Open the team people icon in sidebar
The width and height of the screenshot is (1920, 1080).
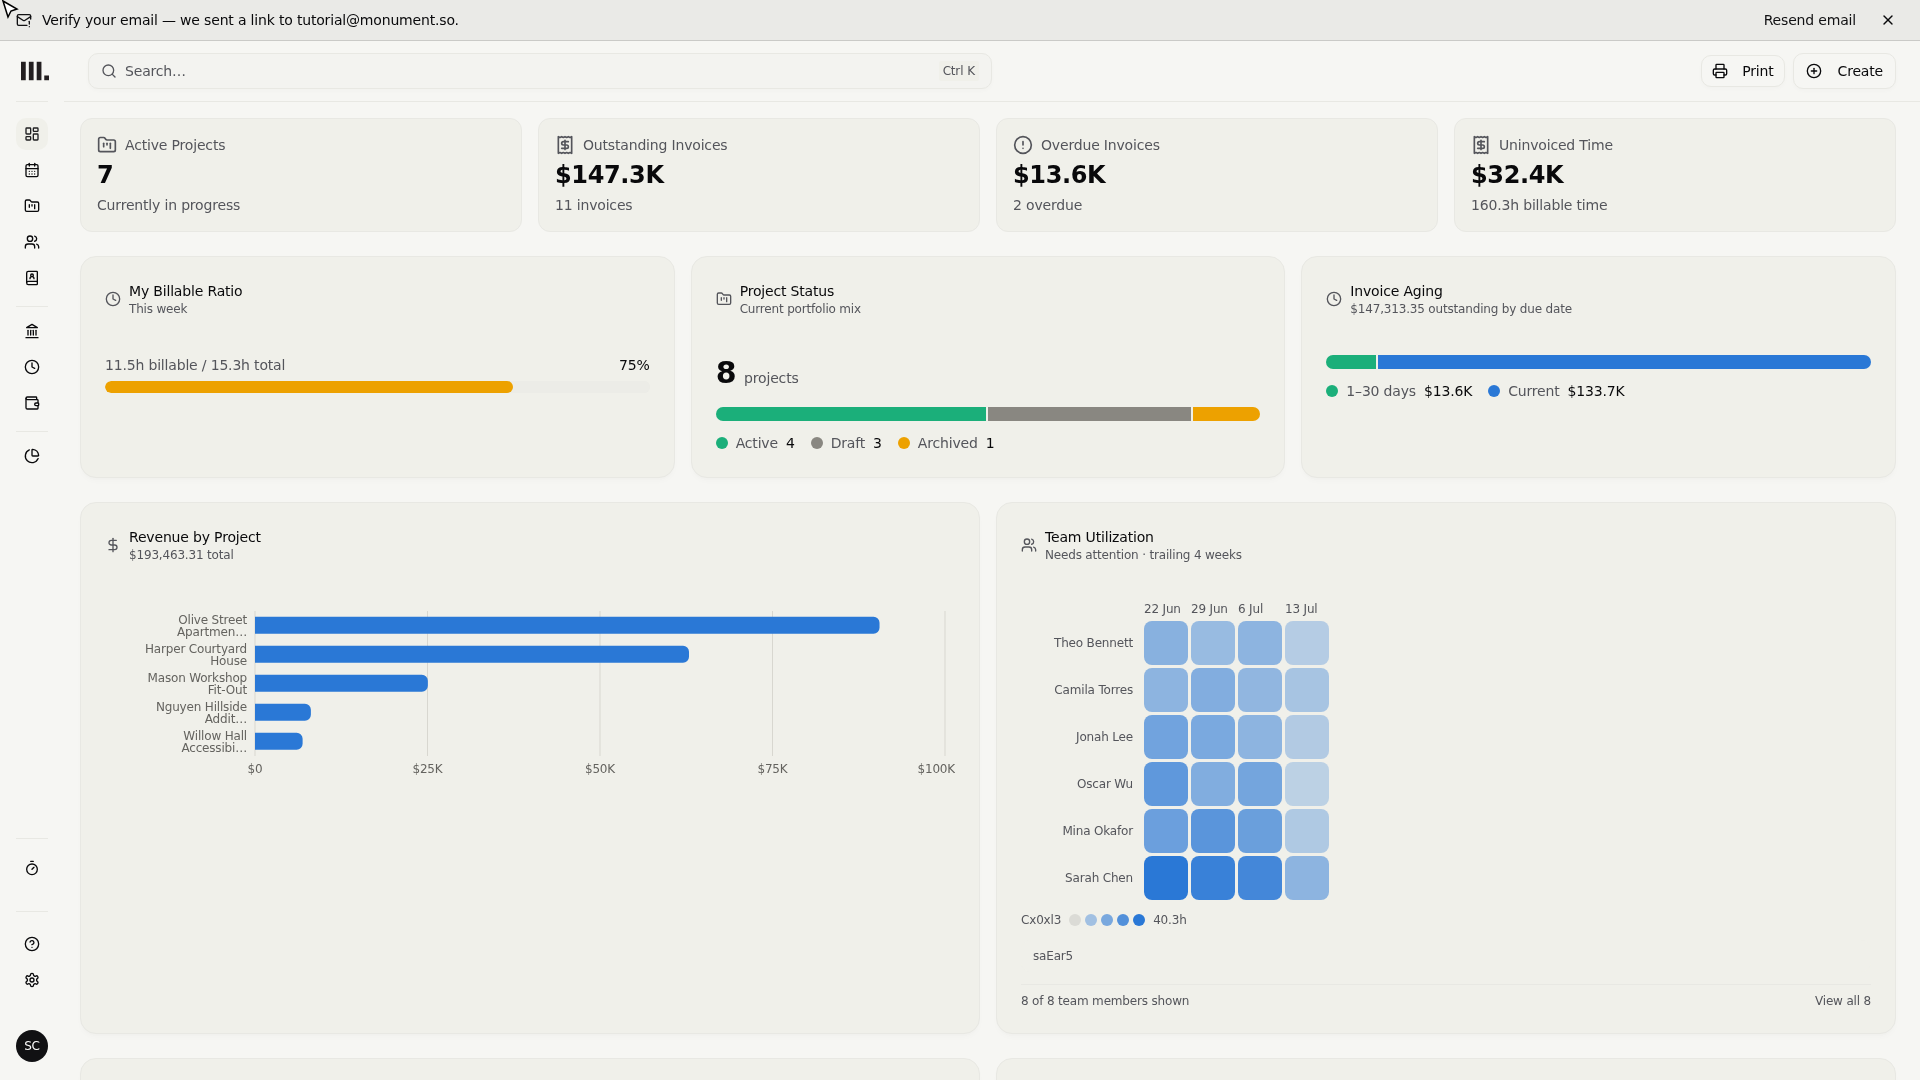tap(32, 242)
